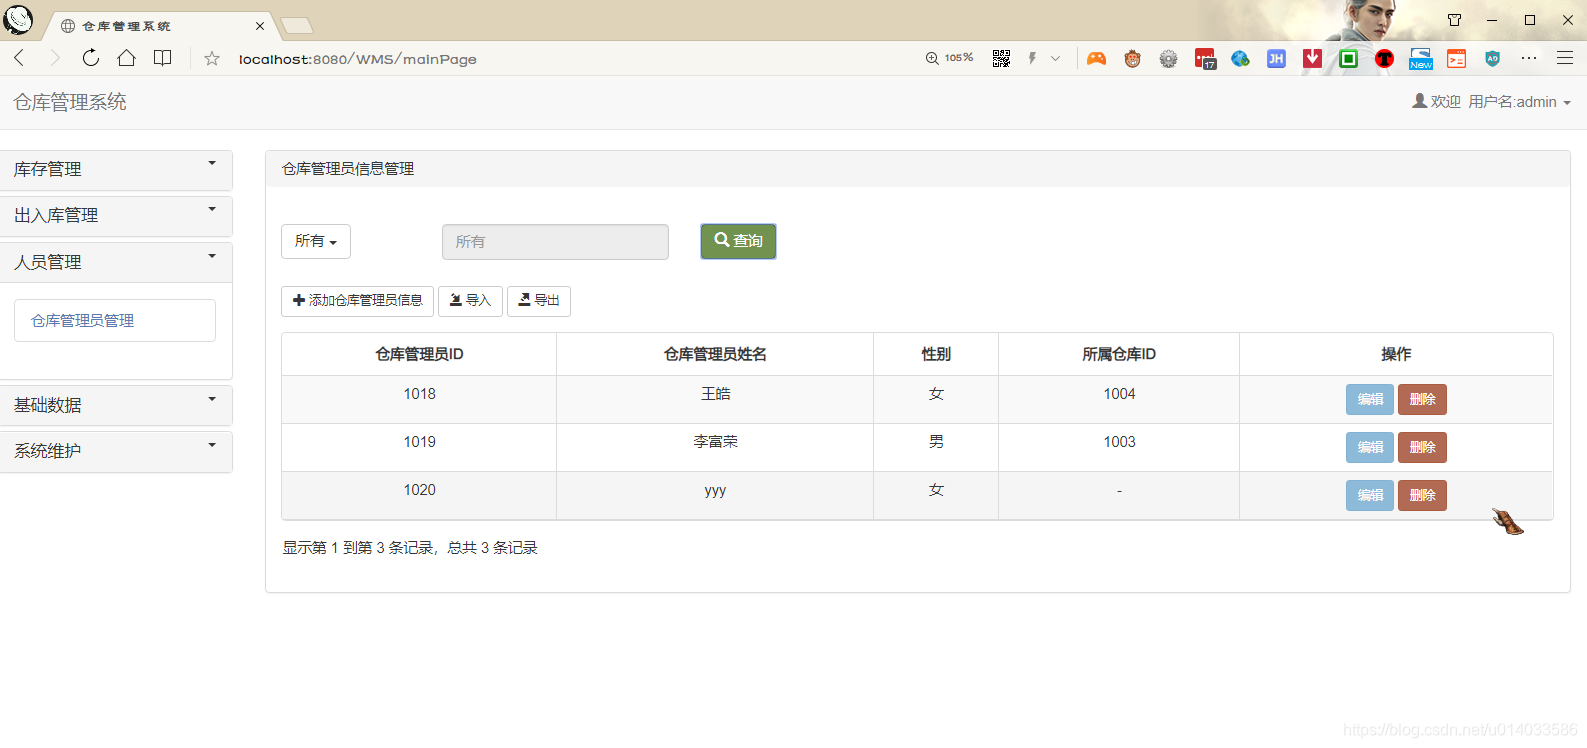Click the 导入 import button
This screenshot has width=1587, height=748.
(x=470, y=301)
